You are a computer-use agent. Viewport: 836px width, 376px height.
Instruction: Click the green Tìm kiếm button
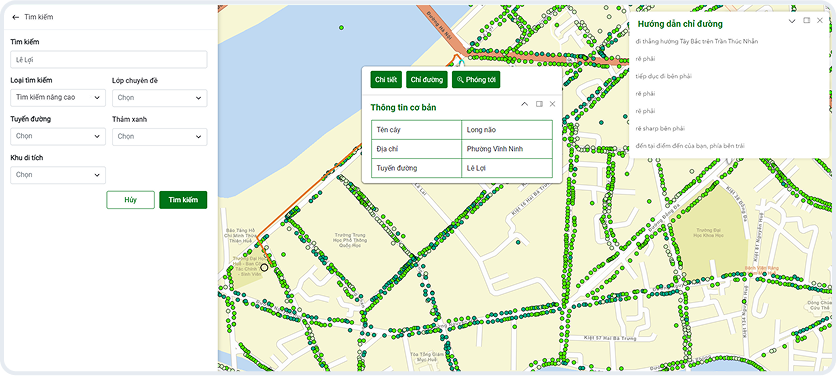coord(183,200)
